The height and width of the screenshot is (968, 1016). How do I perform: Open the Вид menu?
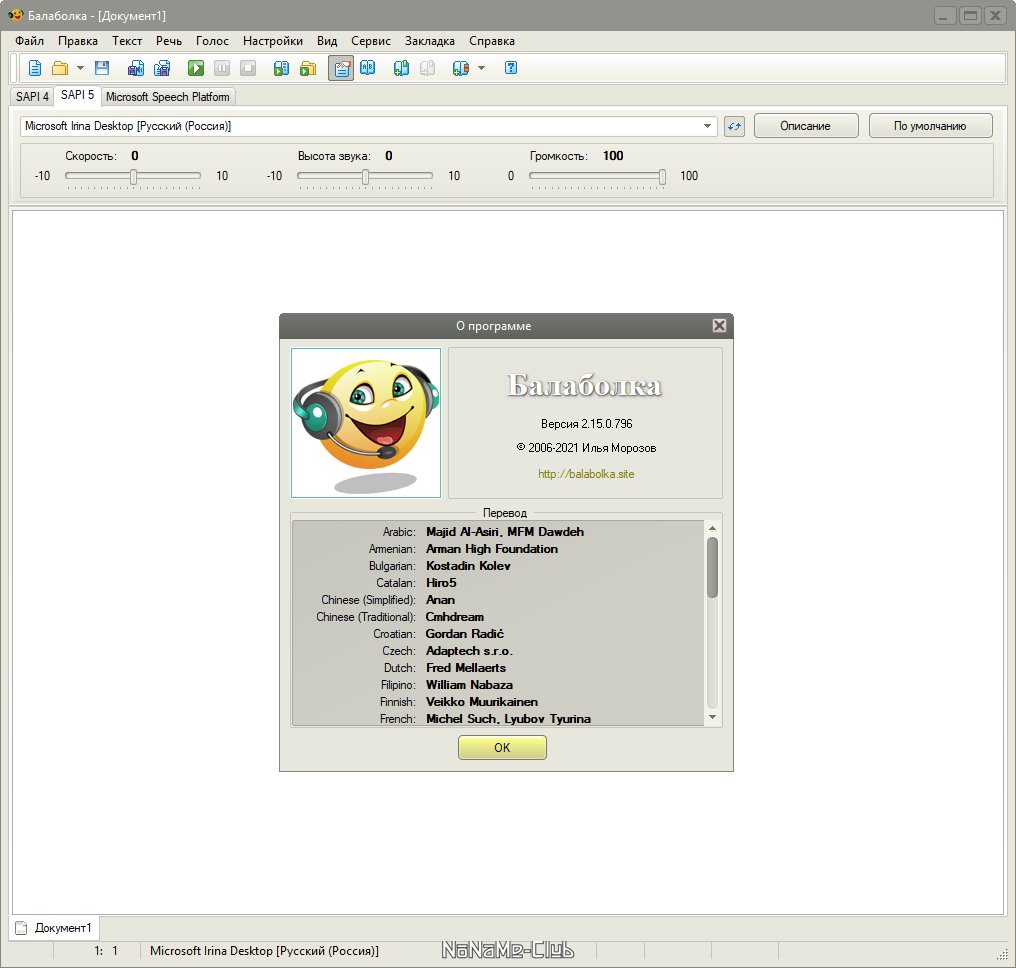pyautogui.click(x=327, y=41)
